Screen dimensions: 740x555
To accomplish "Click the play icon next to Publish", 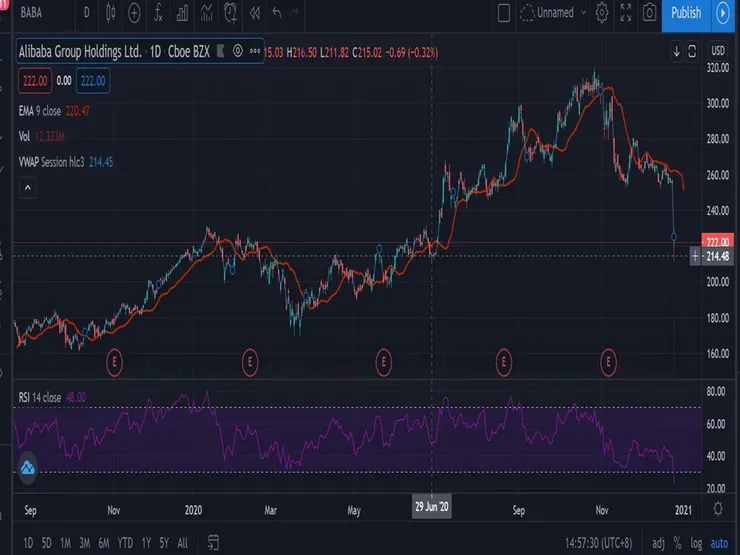I will coord(723,13).
